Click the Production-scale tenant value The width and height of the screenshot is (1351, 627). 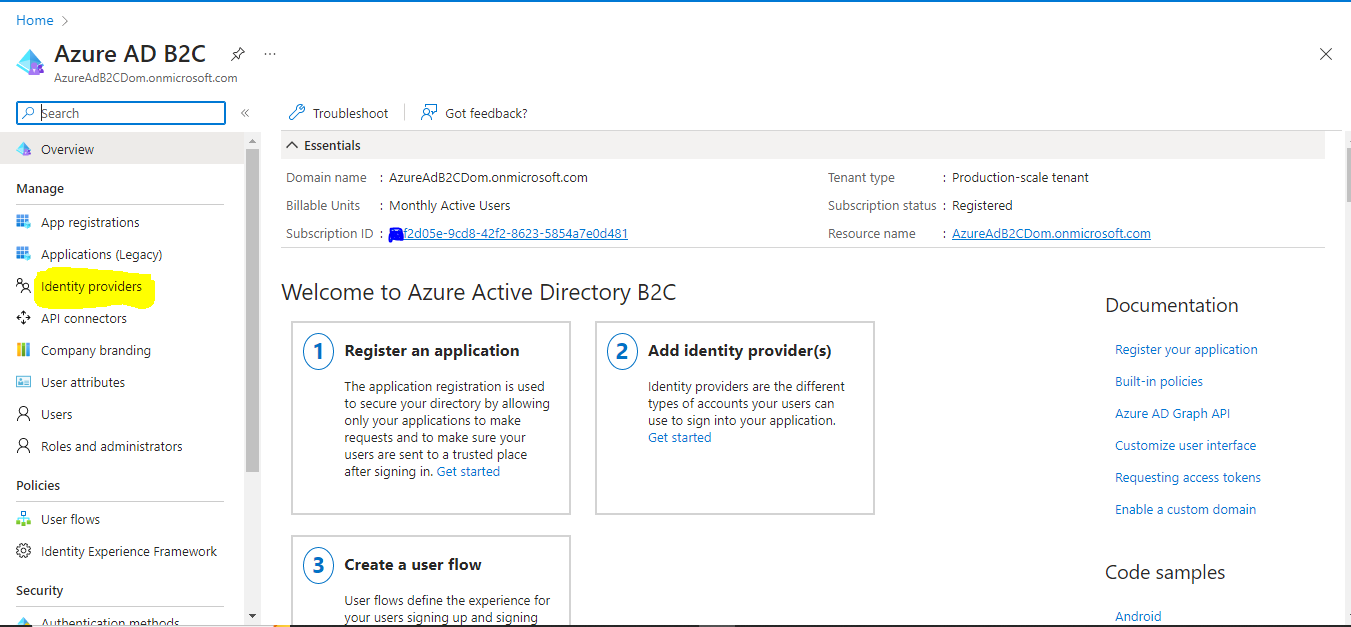(1020, 177)
